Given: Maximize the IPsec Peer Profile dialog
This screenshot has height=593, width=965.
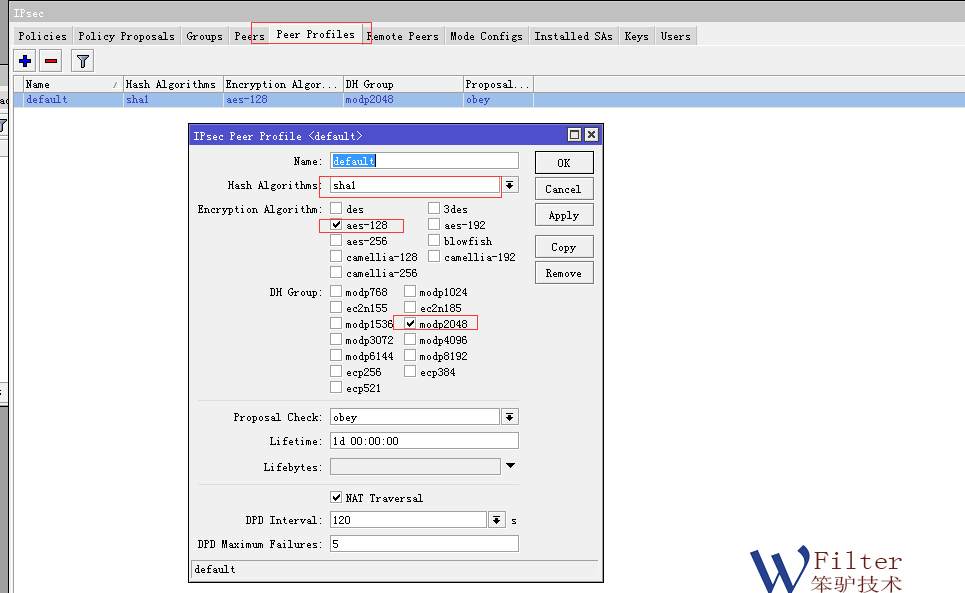Looking at the screenshot, I should [x=574, y=135].
